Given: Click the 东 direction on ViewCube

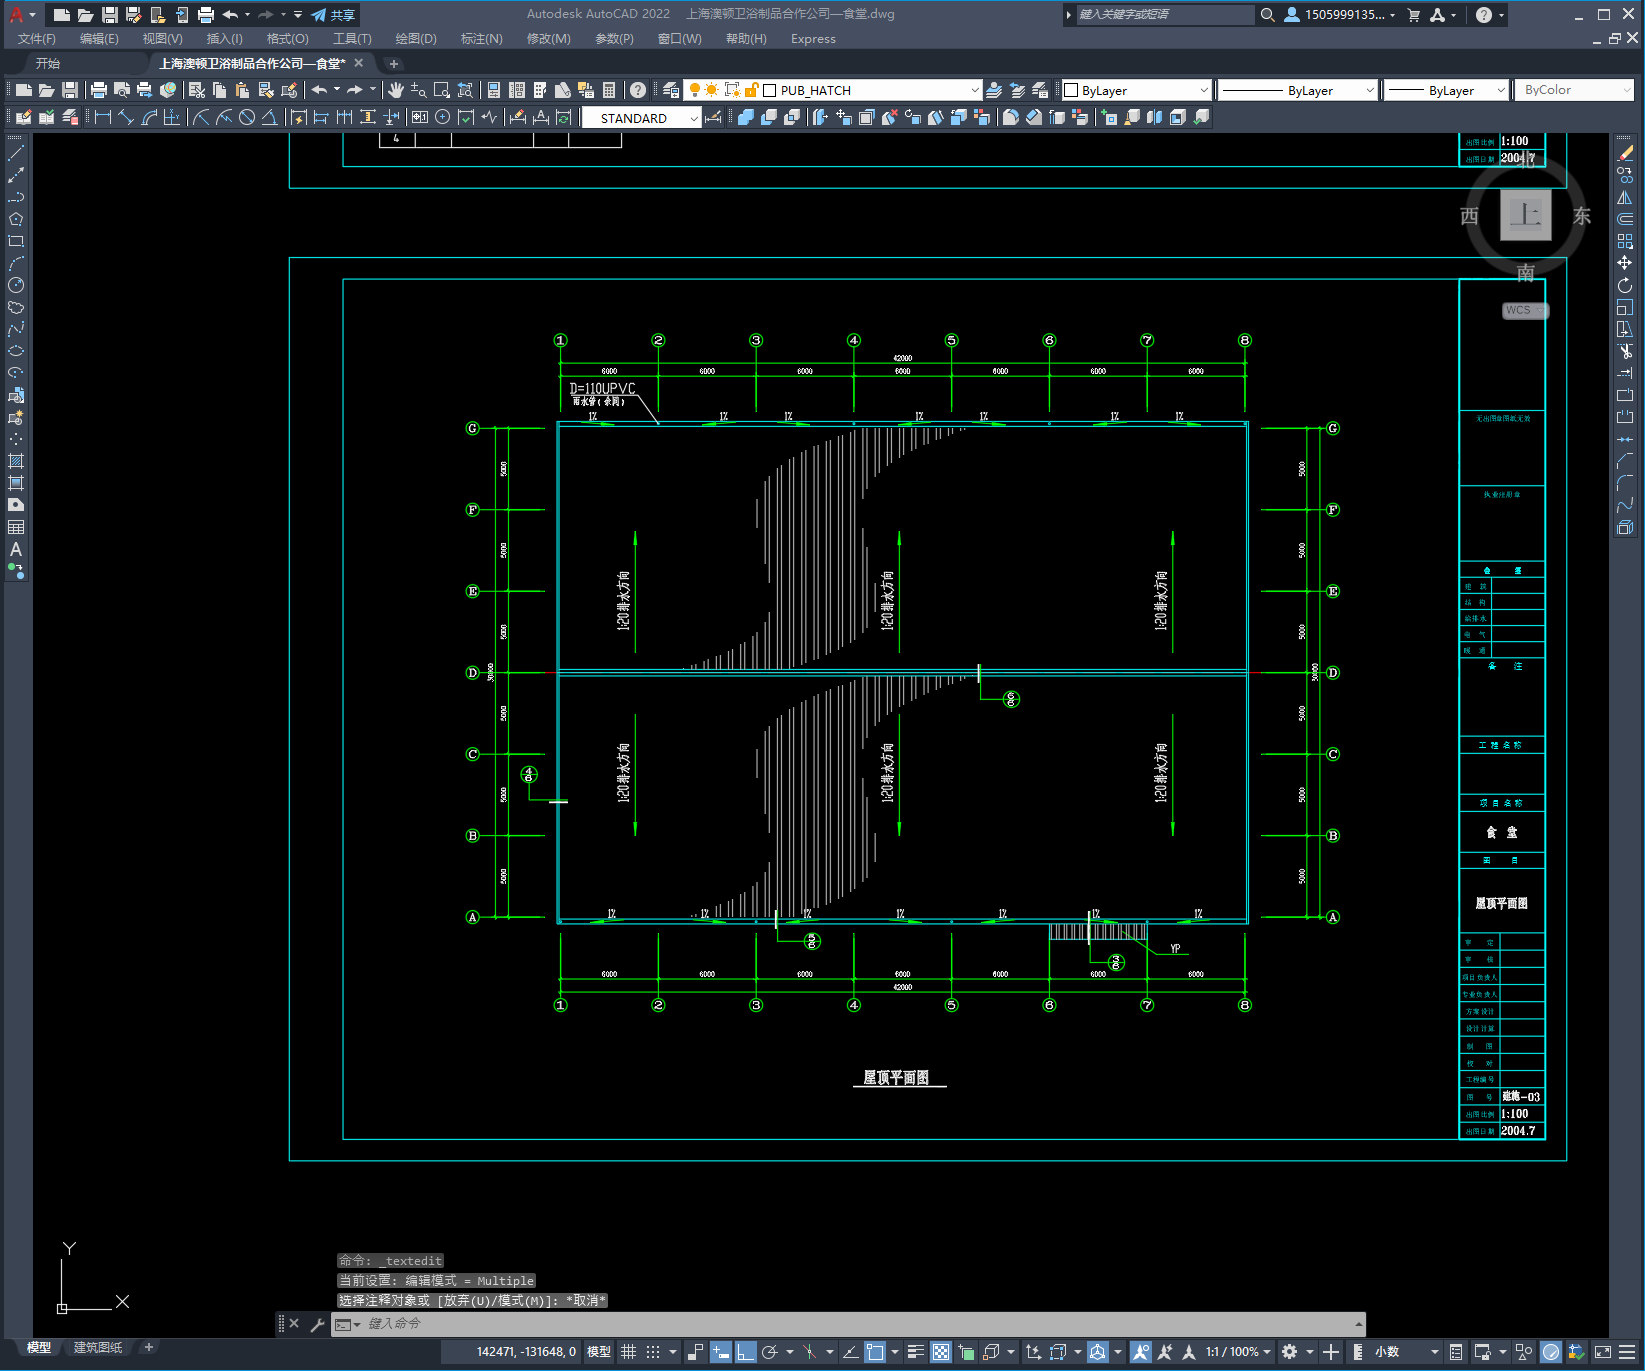Looking at the screenshot, I should click(x=1582, y=216).
